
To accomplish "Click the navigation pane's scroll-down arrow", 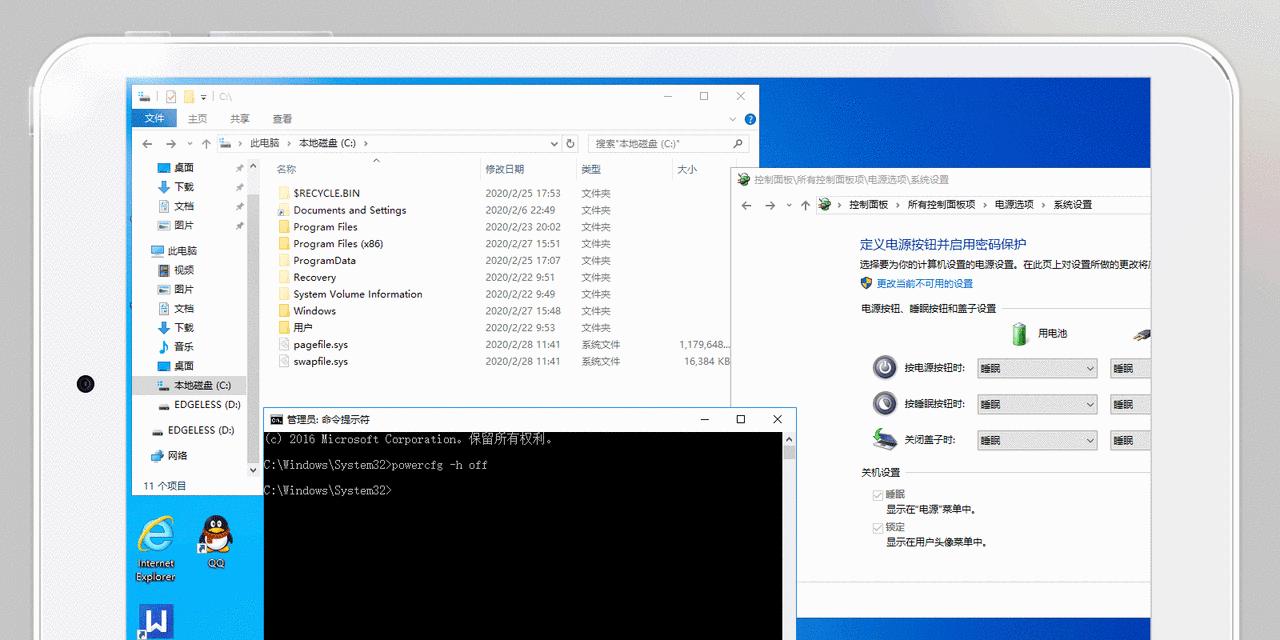I will pyautogui.click(x=253, y=469).
